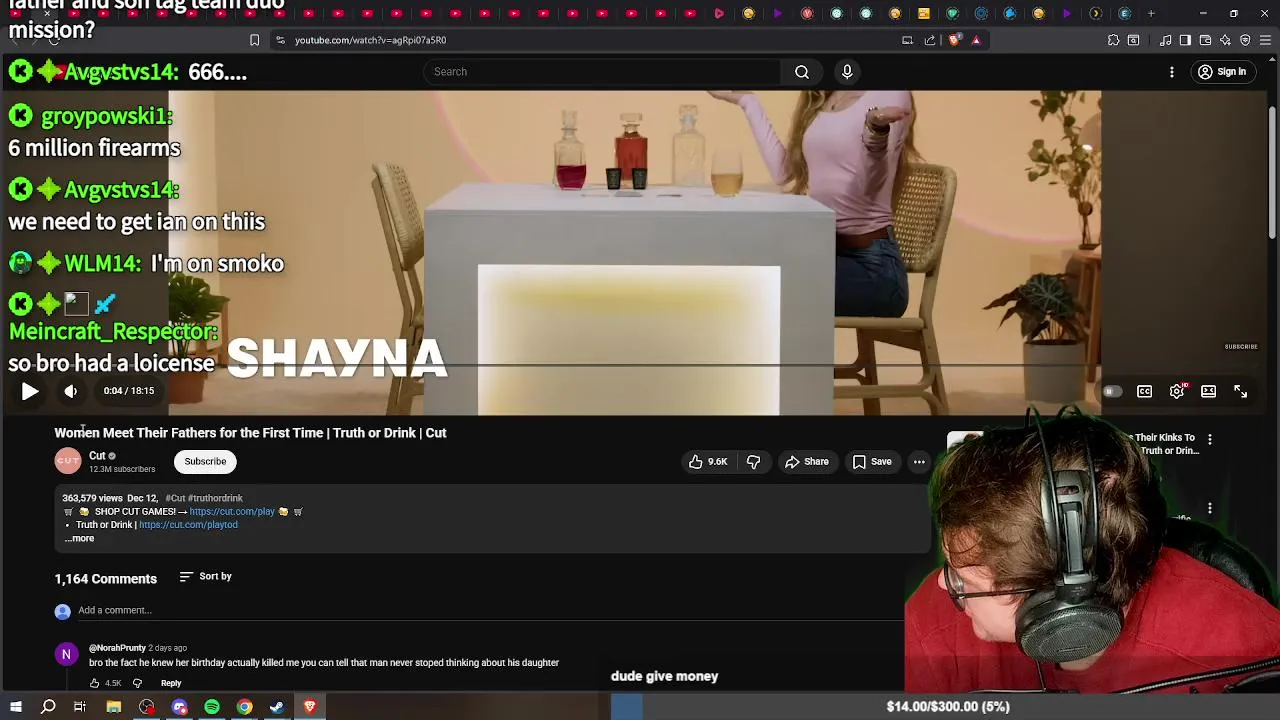Dislike NorahPrunty's comment
The image size is (1280, 720).
(x=137, y=684)
